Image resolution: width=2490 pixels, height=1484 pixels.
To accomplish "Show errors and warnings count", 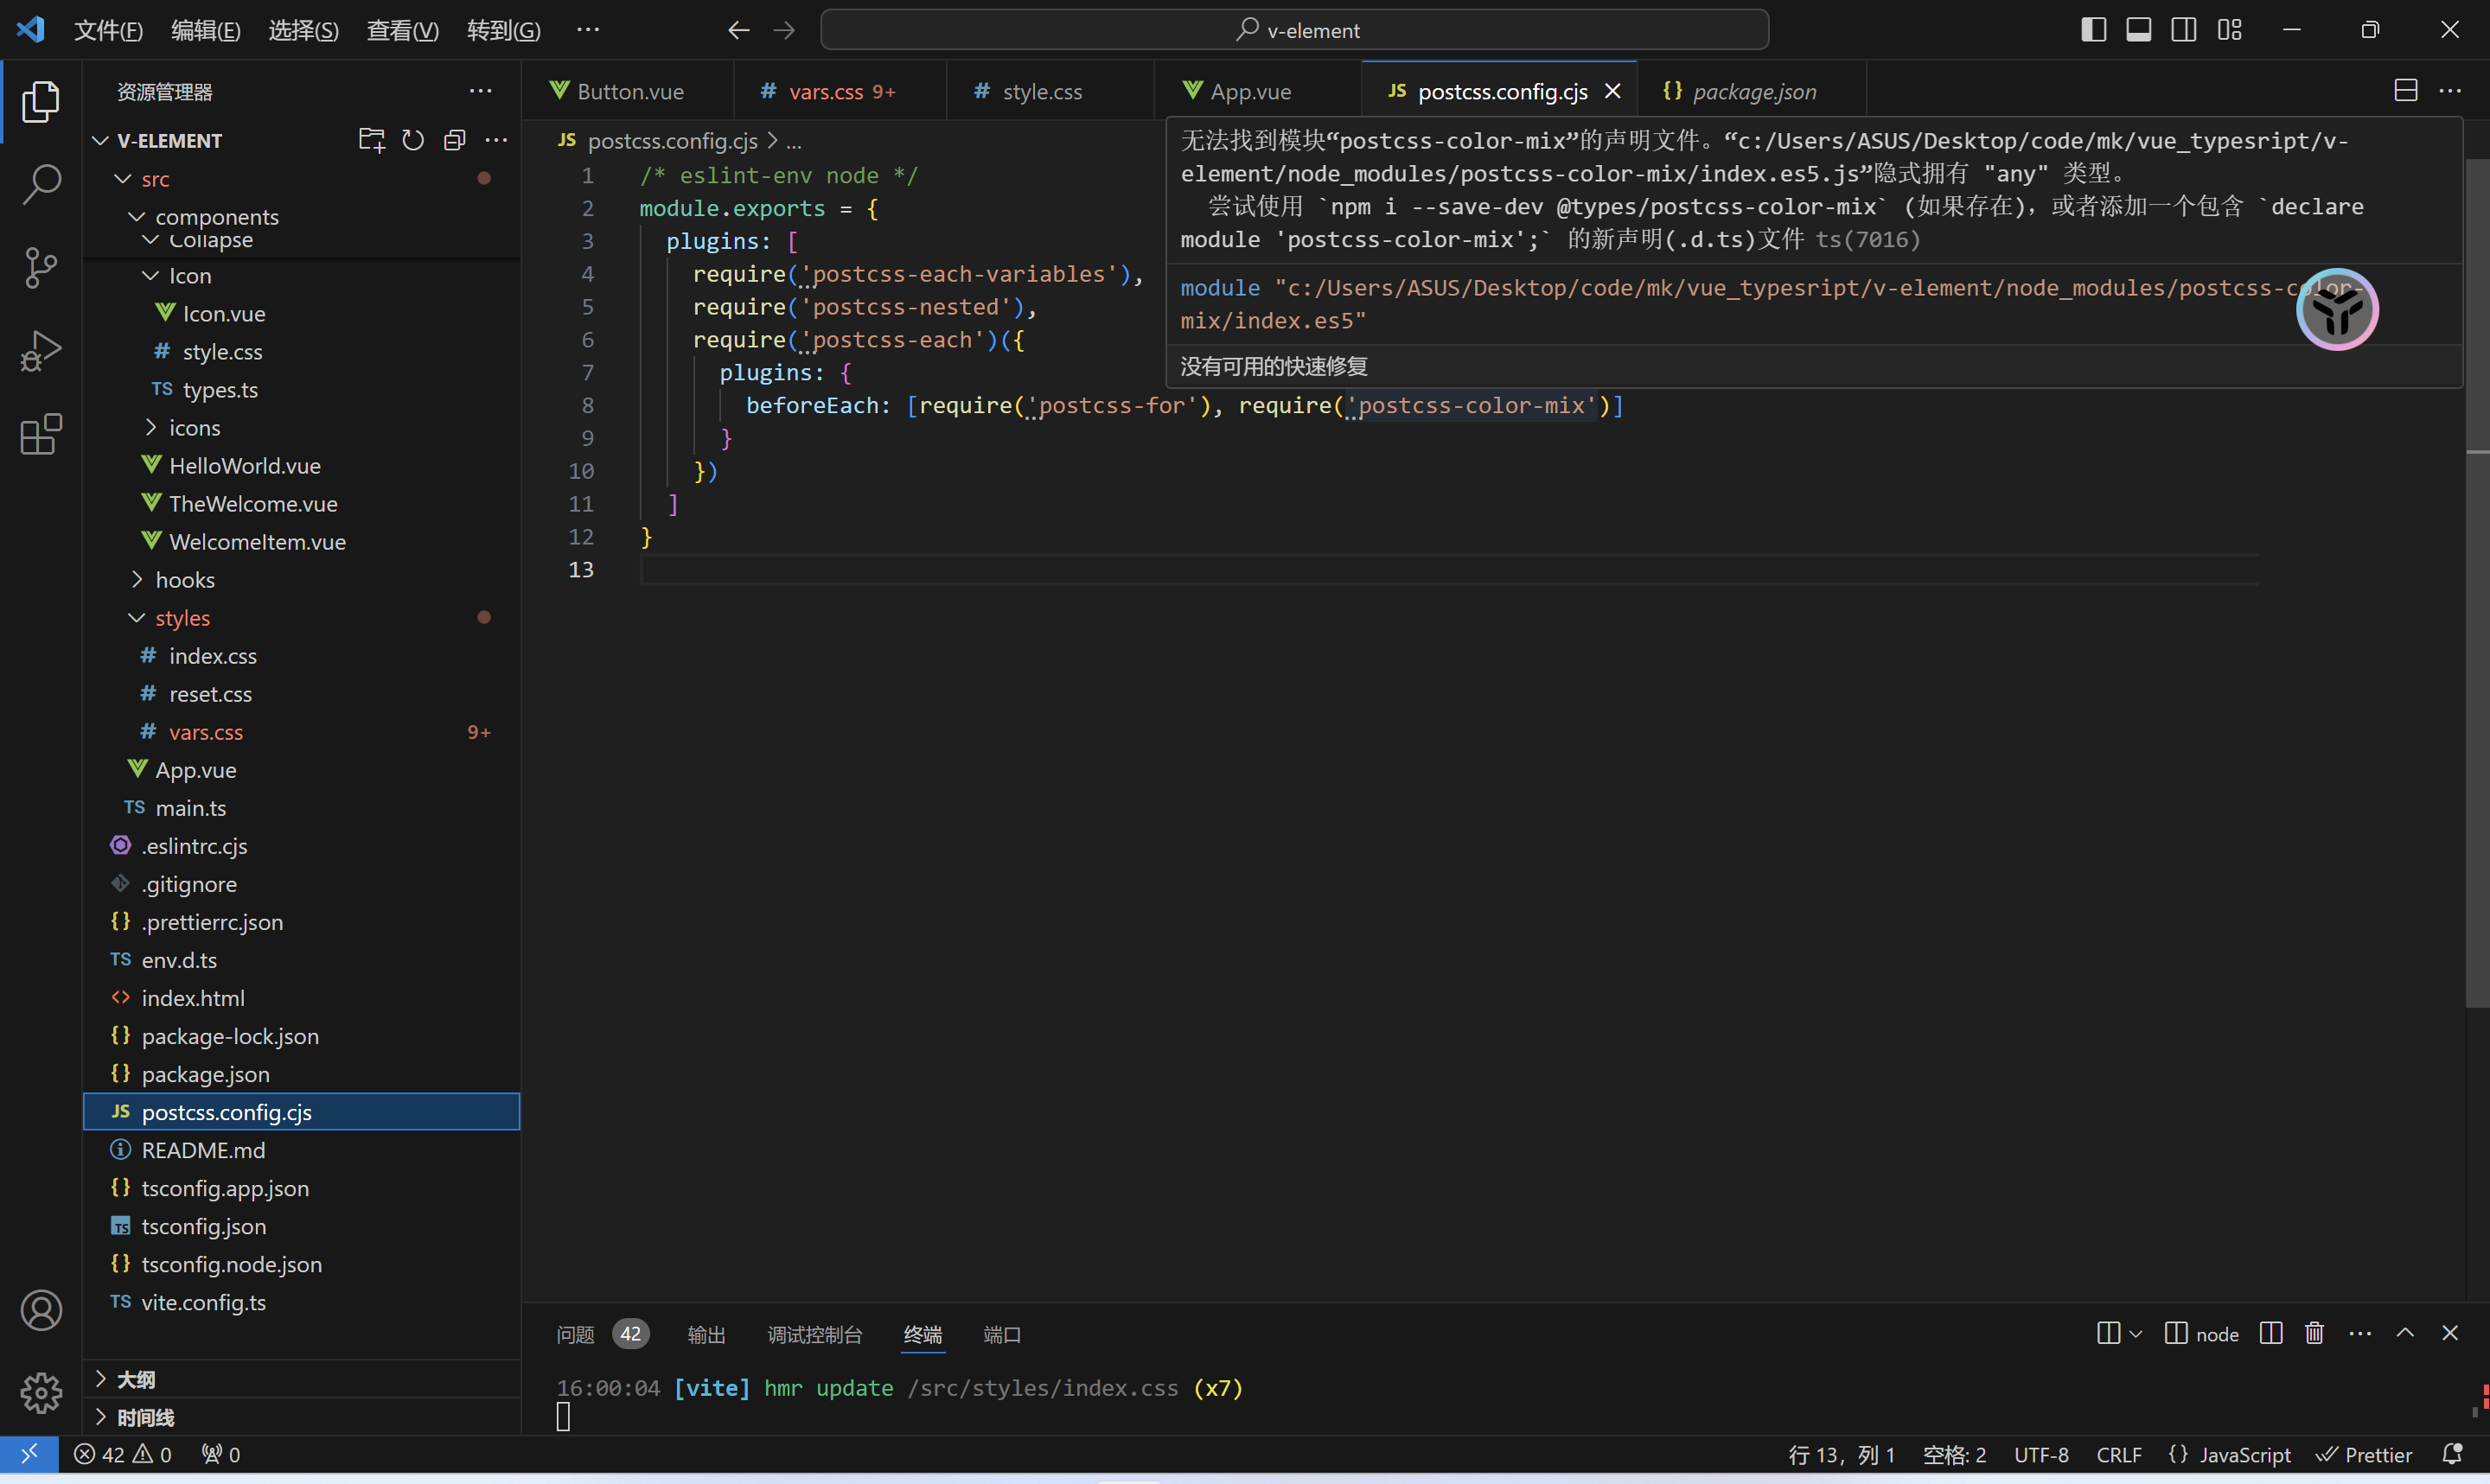I will pyautogui.click(x=123, y=1454).
